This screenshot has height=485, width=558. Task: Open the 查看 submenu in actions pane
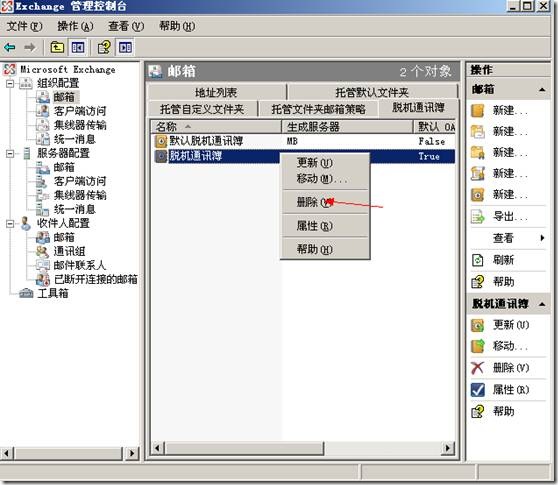508,238
